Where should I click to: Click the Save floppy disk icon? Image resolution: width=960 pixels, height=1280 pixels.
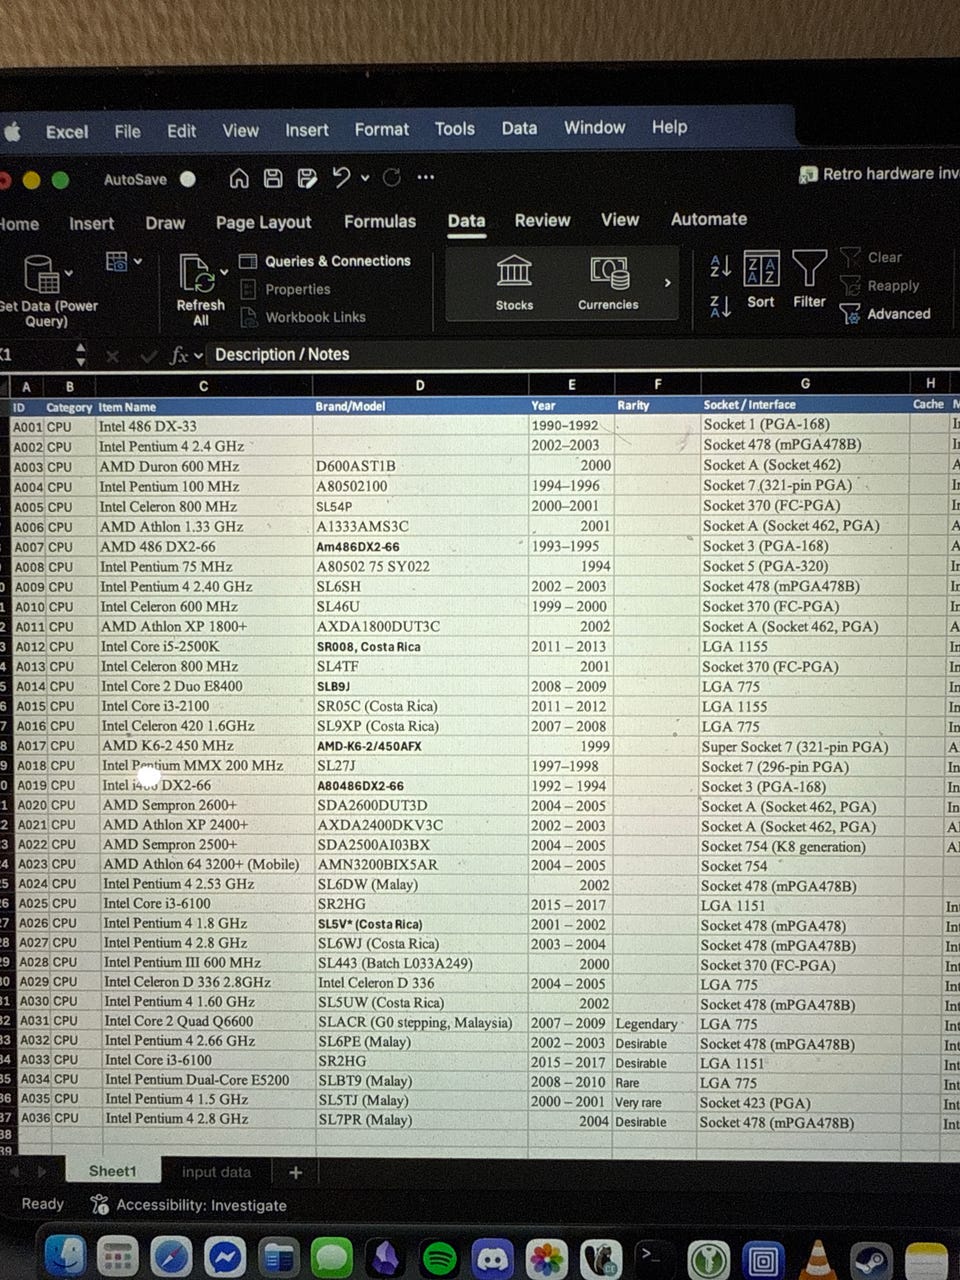coord(272,178)
